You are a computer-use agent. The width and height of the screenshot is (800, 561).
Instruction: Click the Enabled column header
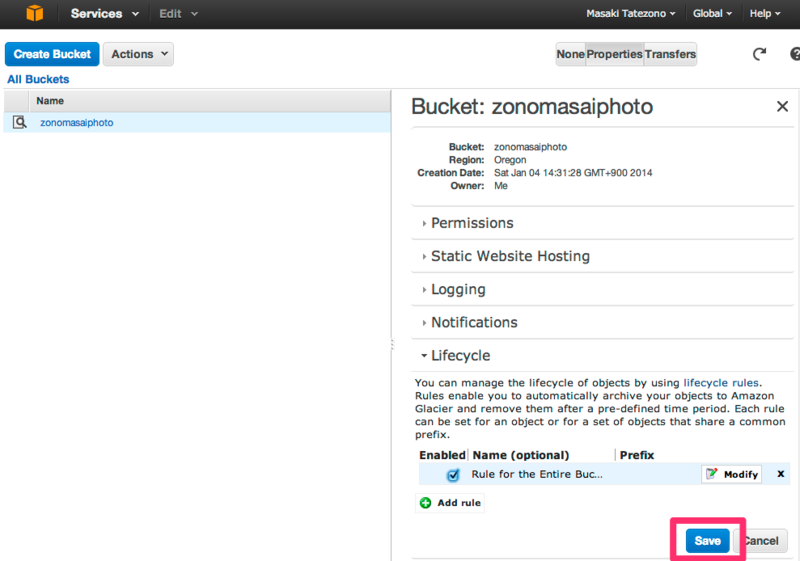[x=442, y=455]
